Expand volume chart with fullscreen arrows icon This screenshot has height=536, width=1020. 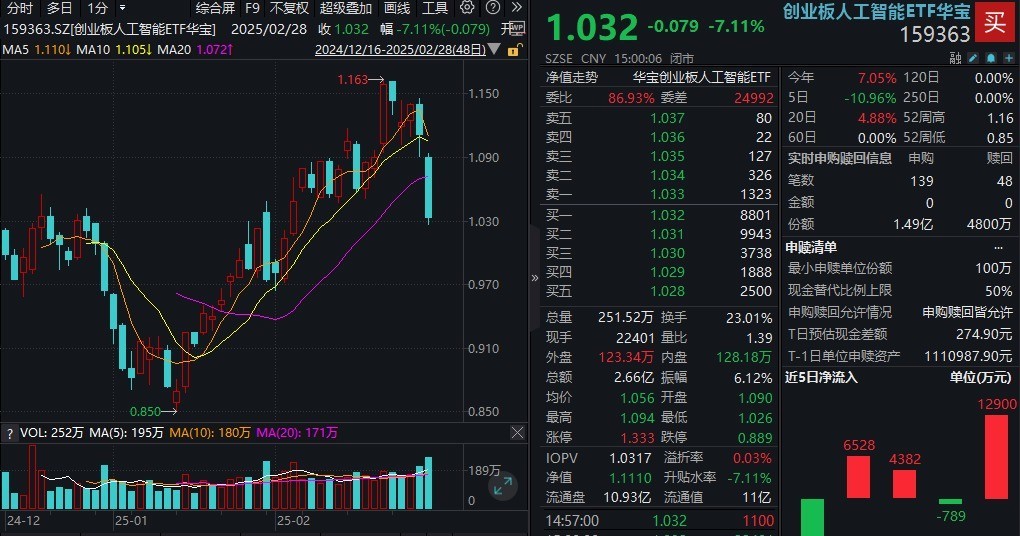click(x=503, y=487)
